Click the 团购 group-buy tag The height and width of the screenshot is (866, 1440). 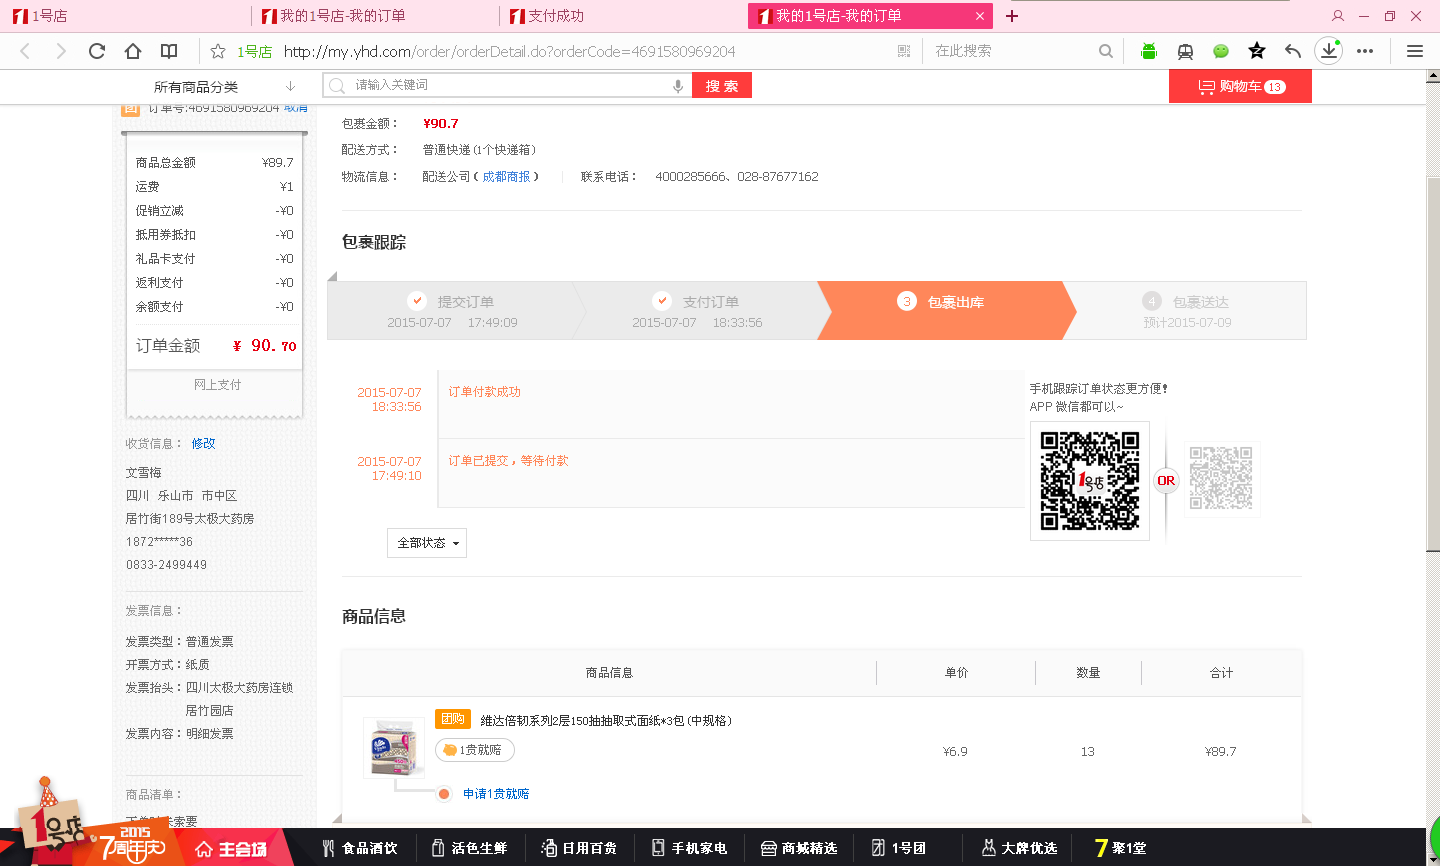click(453, 719)
